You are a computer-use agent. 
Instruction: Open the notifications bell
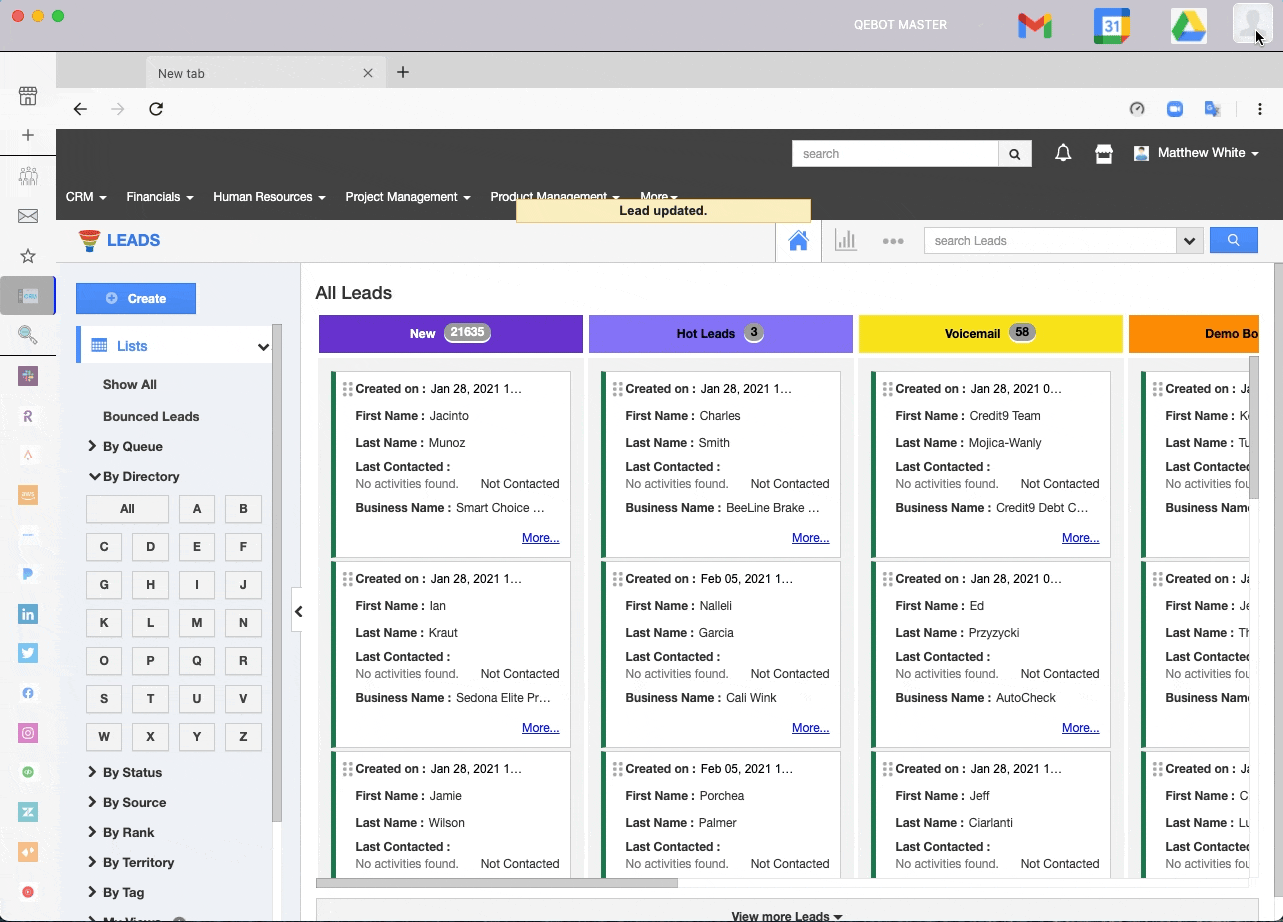1063,153
